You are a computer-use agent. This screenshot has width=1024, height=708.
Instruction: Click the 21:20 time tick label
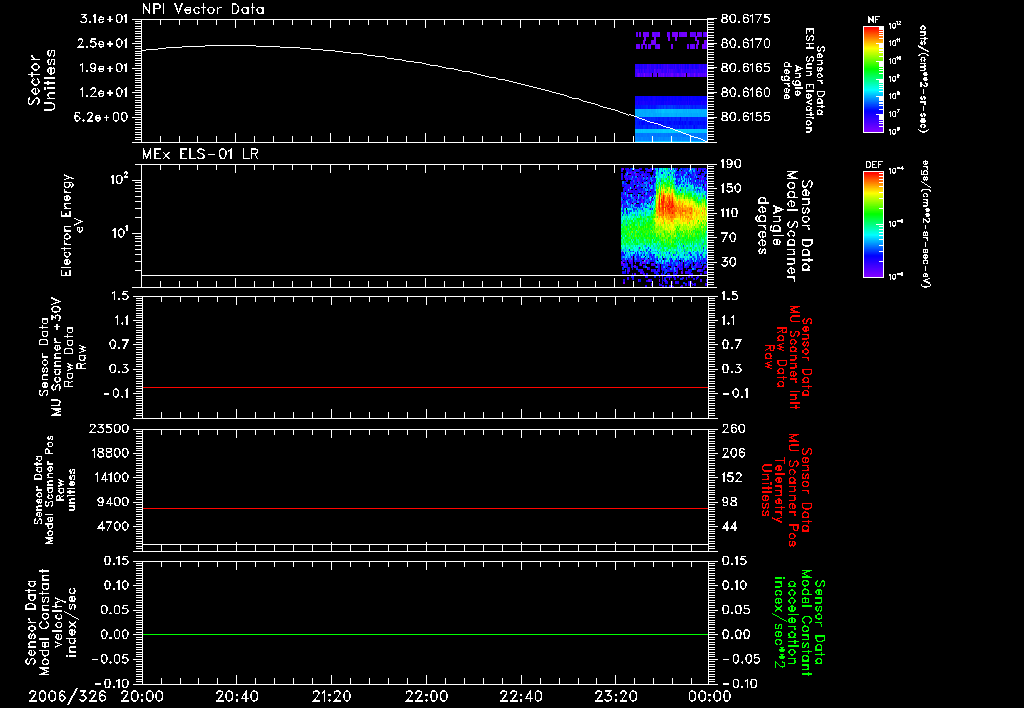click(332, 696)
